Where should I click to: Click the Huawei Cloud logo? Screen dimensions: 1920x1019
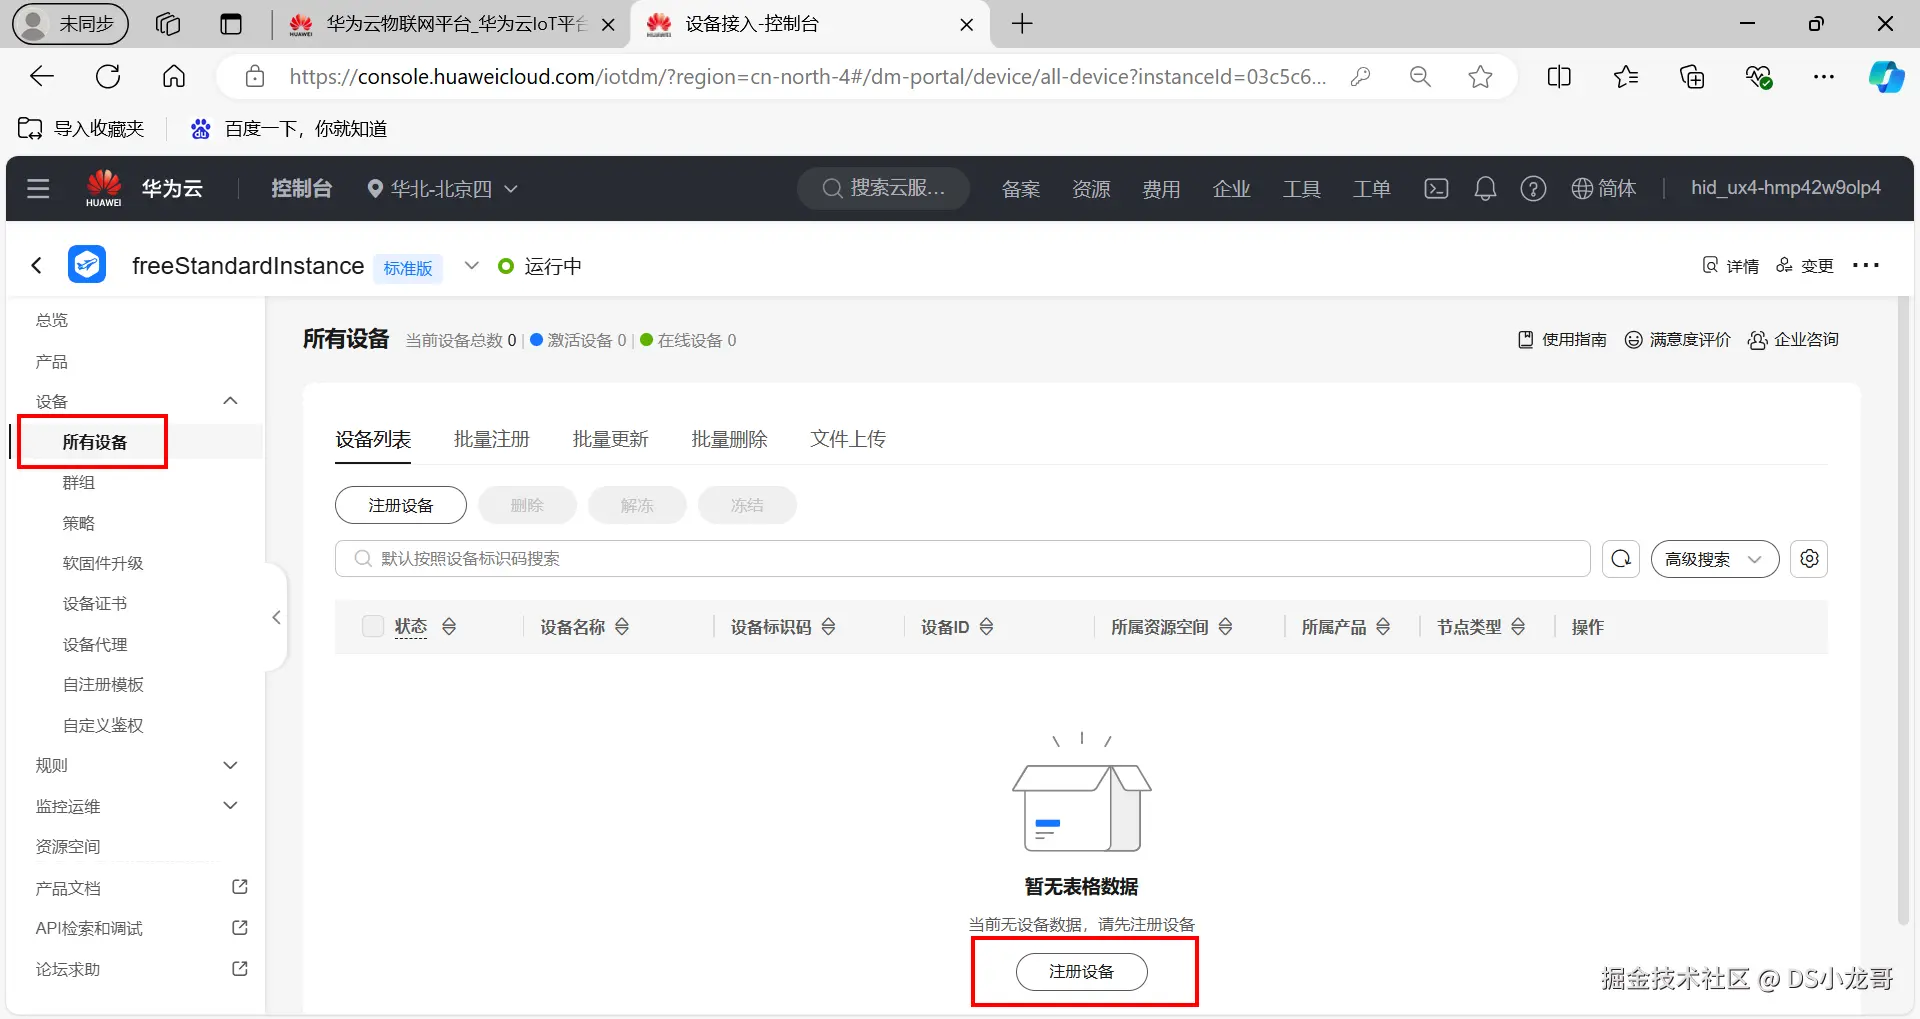(x=104, y=188)
